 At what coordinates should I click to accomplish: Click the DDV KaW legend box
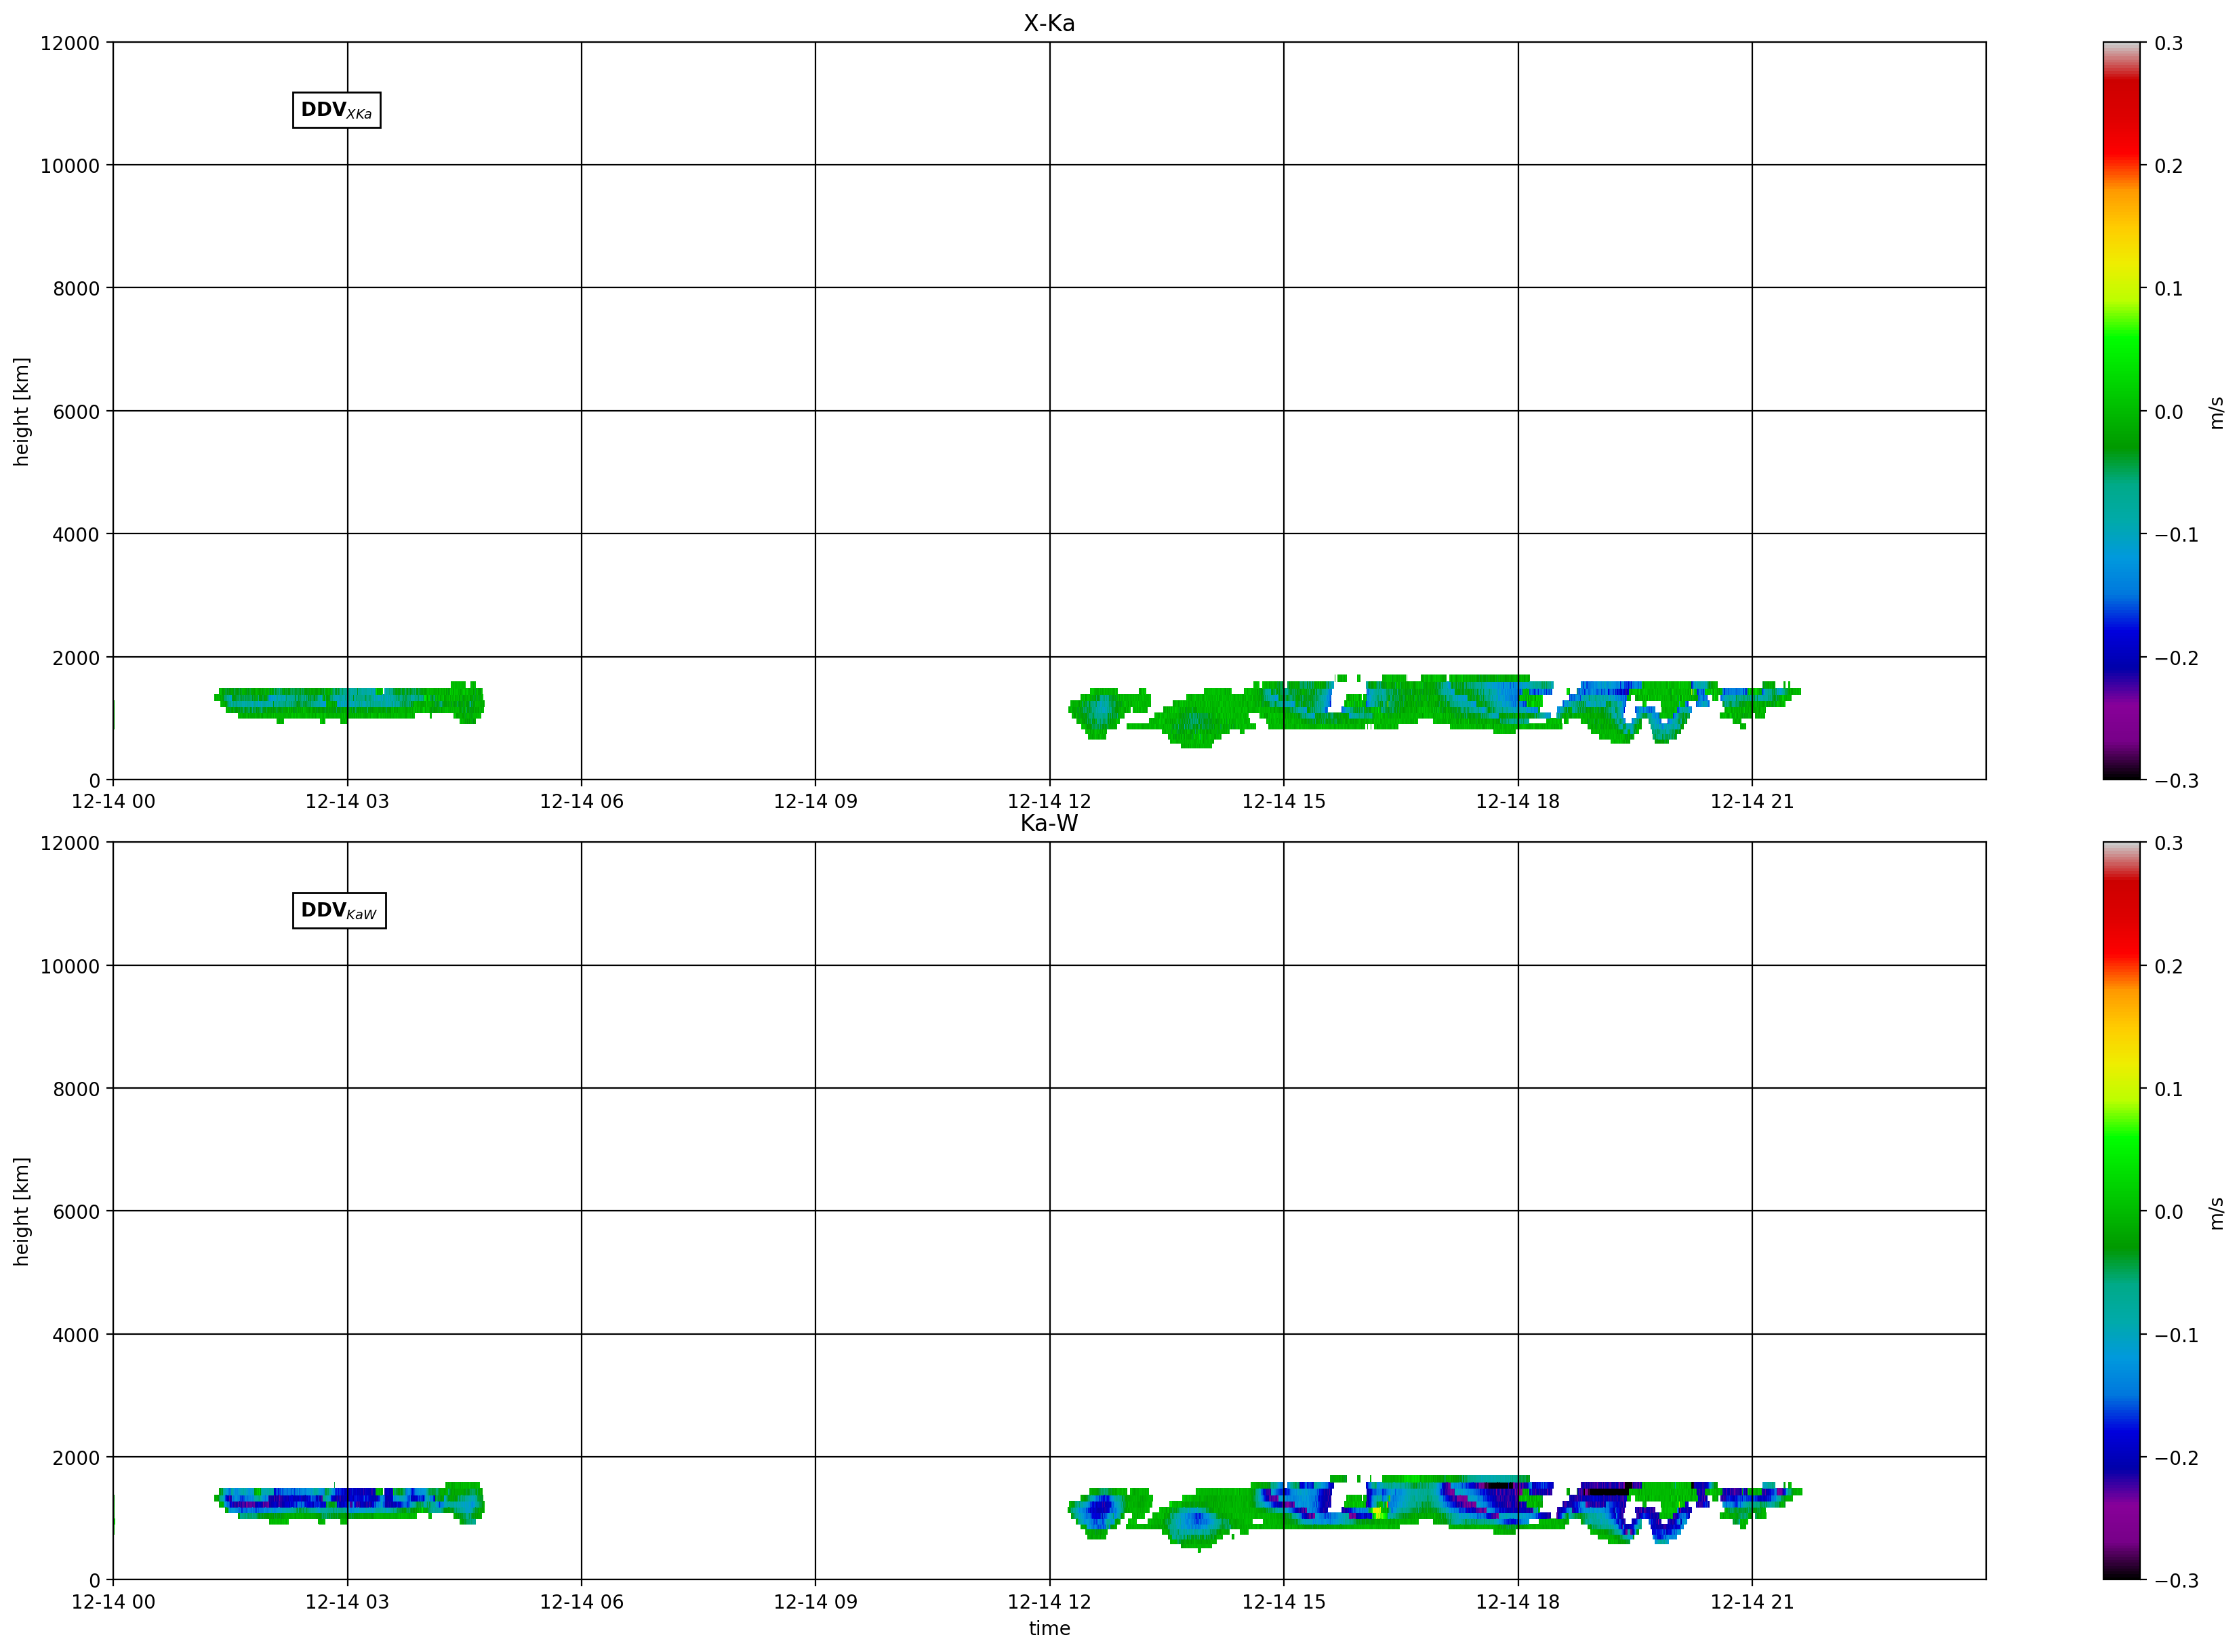pyautogui.click(x=339, y=911)
